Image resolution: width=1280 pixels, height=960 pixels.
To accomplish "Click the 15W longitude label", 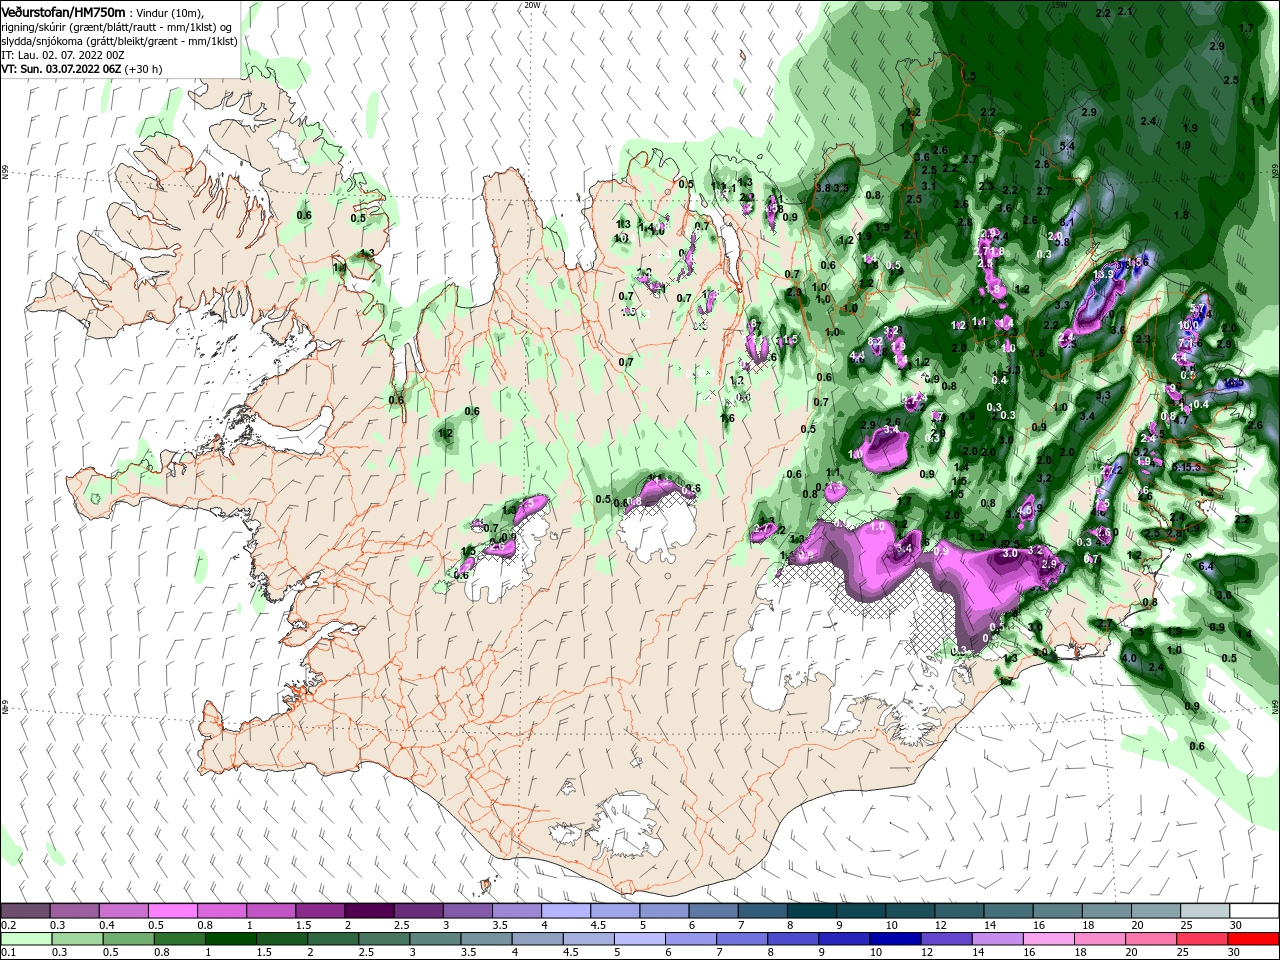I will [1059, 5].
